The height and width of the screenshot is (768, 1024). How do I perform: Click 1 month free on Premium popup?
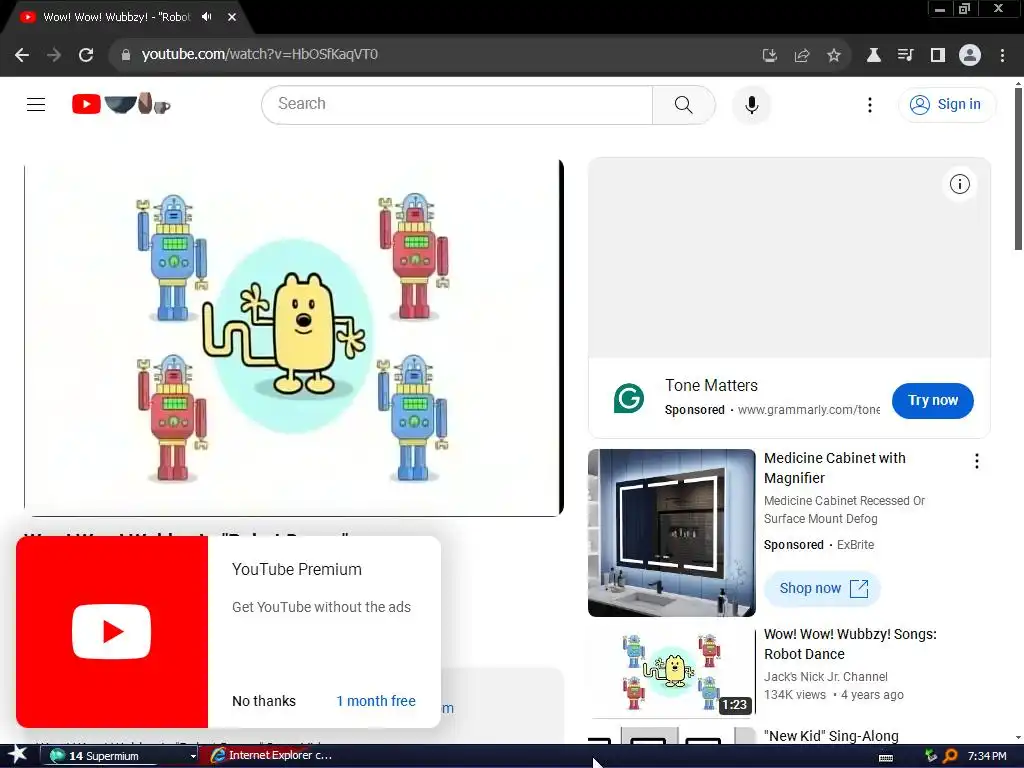pos(376,701)
